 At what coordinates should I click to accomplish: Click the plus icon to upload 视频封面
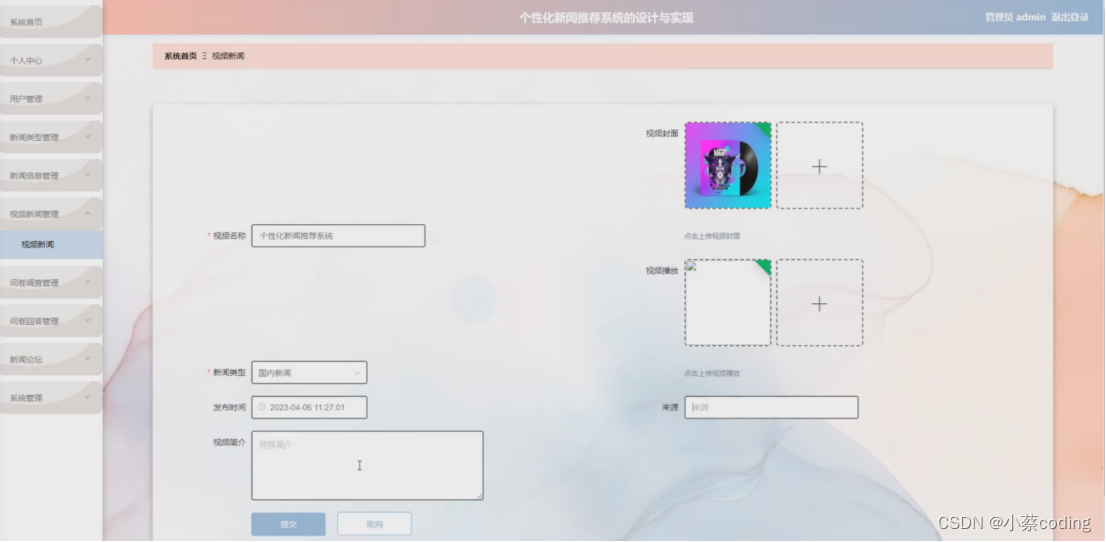(819, 166)
